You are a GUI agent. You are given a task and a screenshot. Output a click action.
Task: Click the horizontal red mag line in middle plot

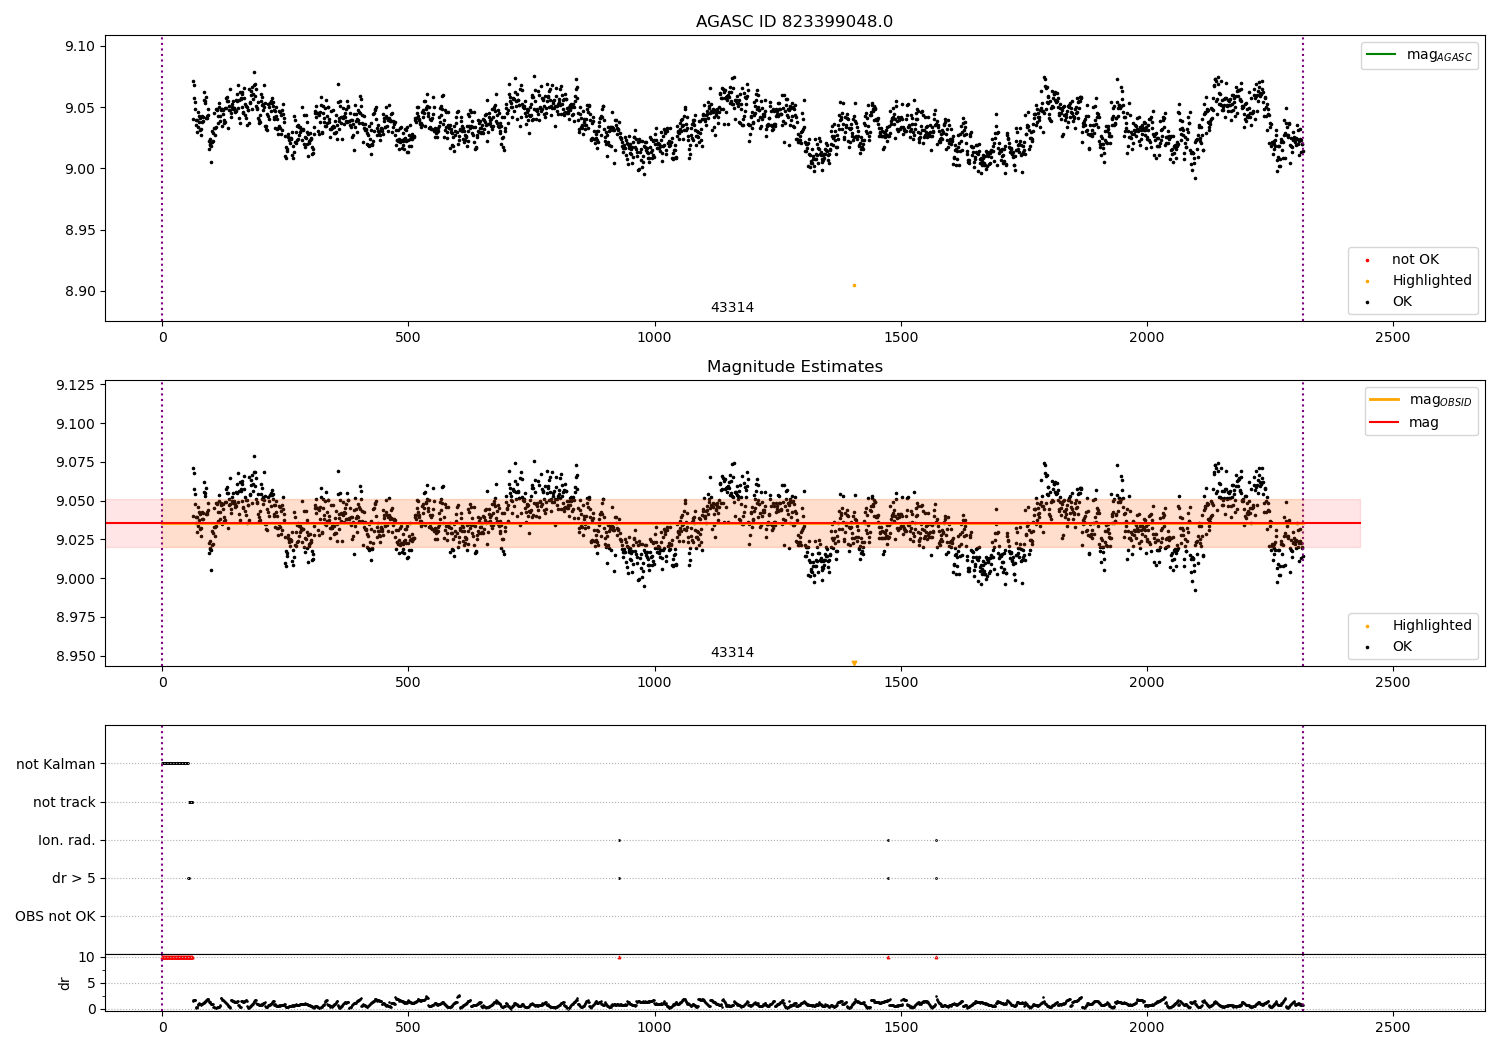pos(732,523)
